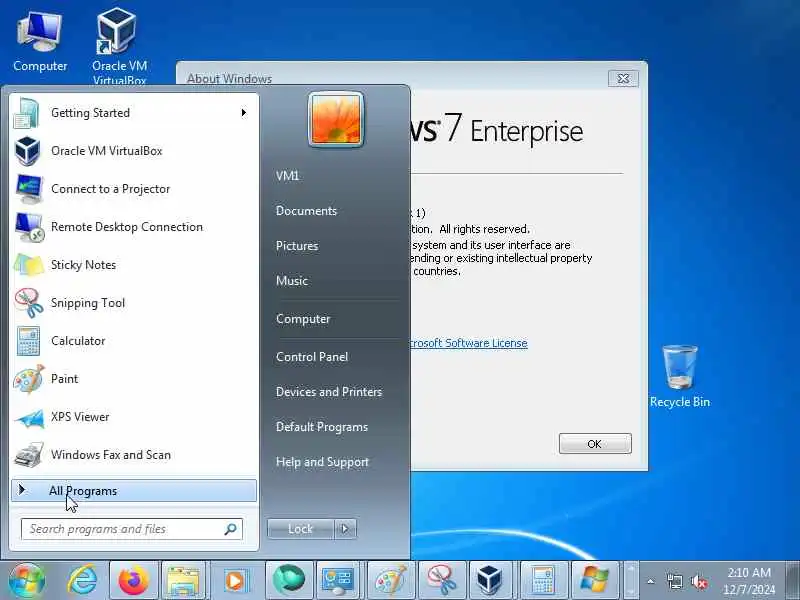This screenshot has height=600, width=800.
Task: Expand All Programs list
Action: click(x=134, y=491)
